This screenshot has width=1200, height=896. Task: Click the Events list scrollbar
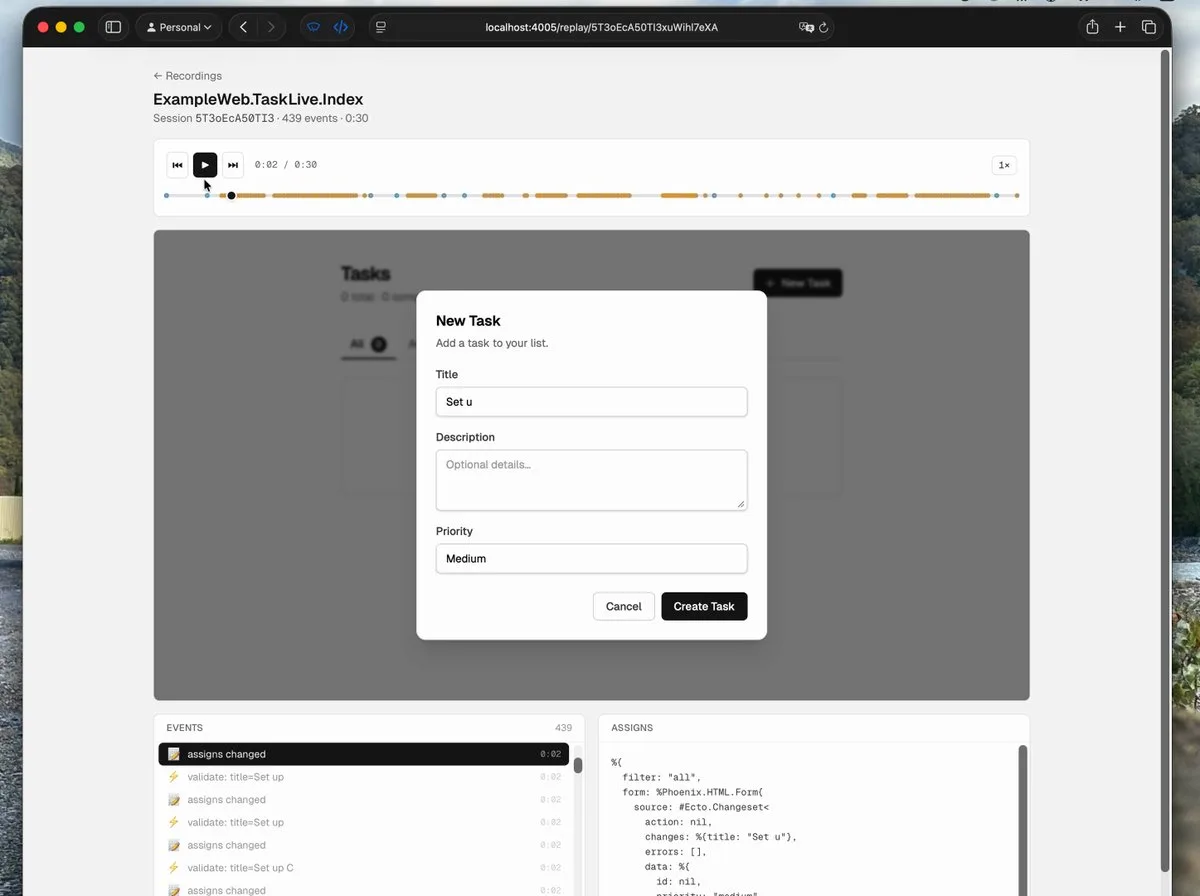point(578,765)
